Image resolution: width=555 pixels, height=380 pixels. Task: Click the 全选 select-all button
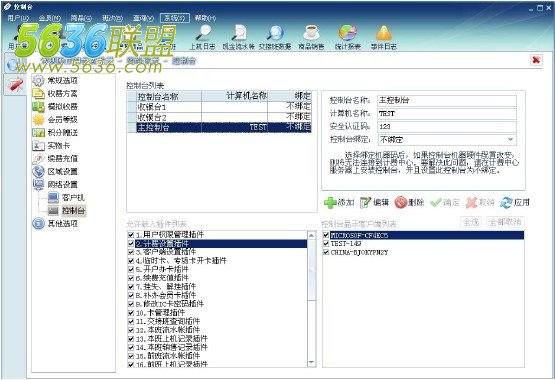[471, 222]
